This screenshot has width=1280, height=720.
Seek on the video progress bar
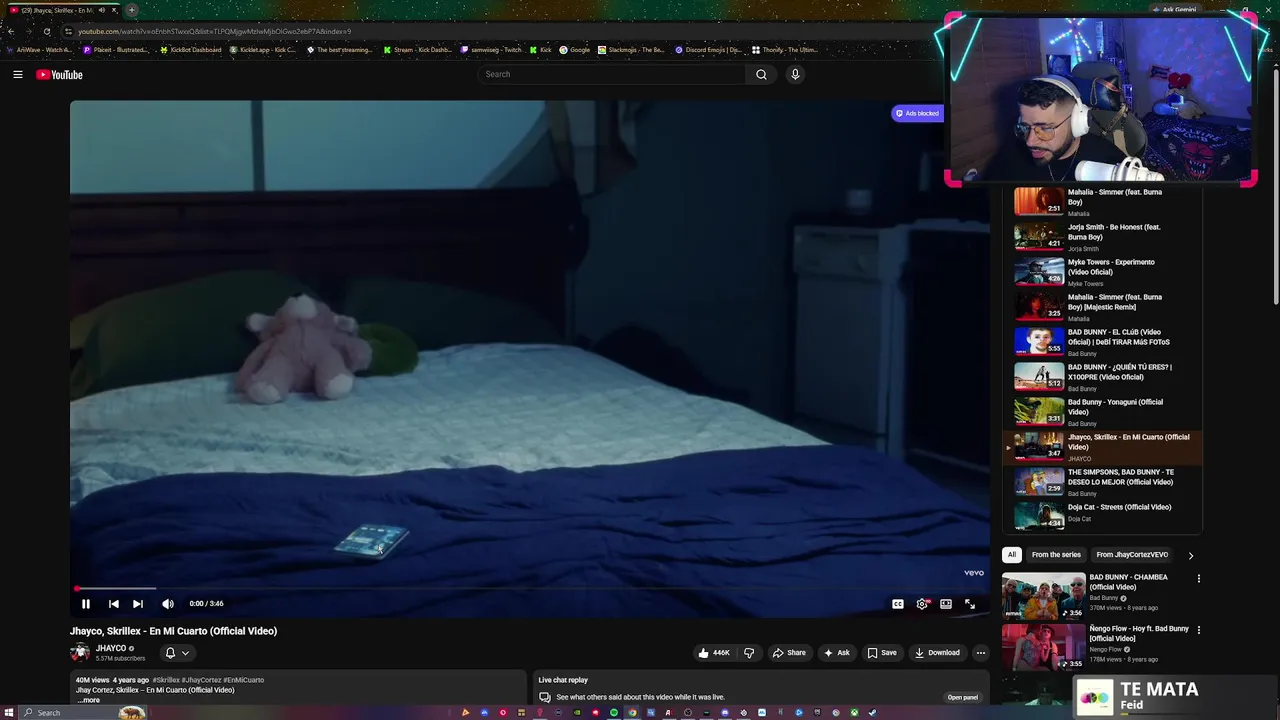pyautogui.click(x=530, y=589)
